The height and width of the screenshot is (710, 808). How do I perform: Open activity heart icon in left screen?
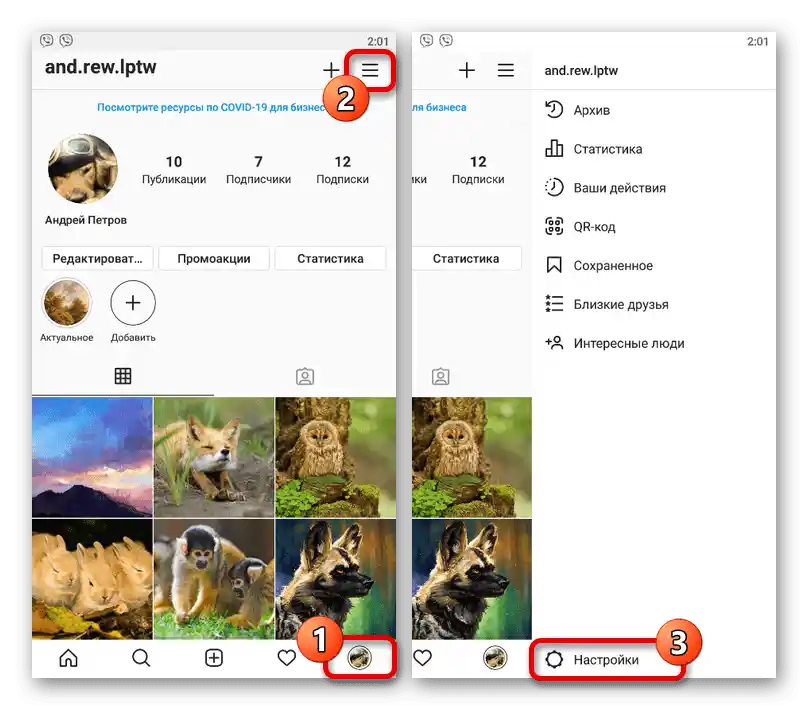[x=287, y=657]
